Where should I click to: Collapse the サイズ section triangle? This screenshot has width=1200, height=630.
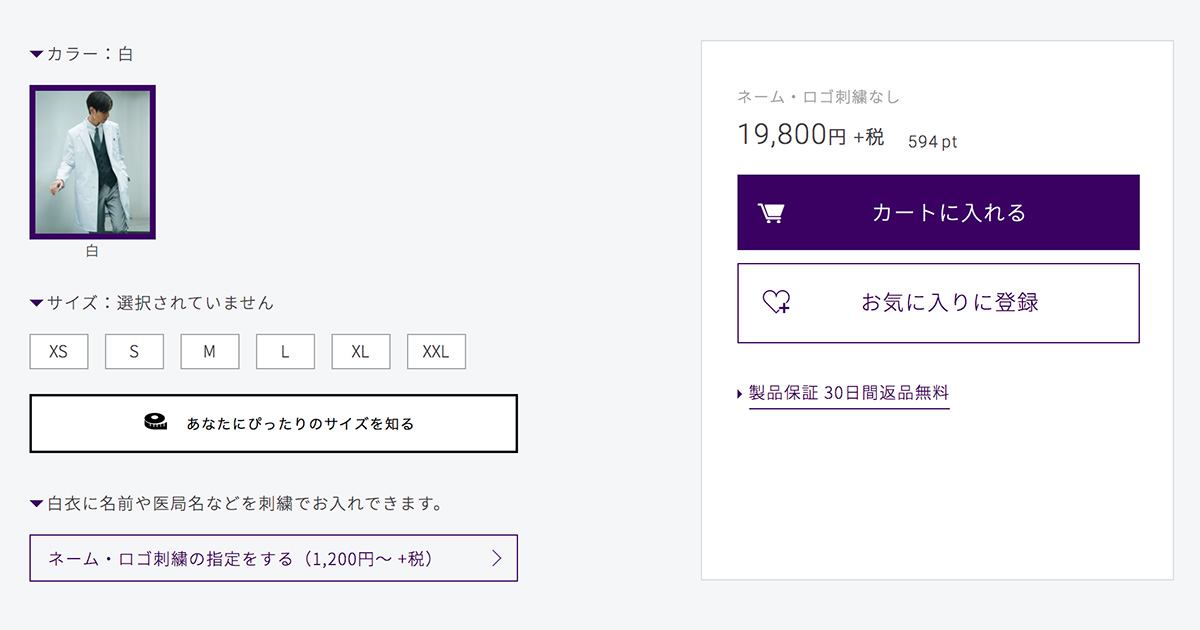(37, 303)
